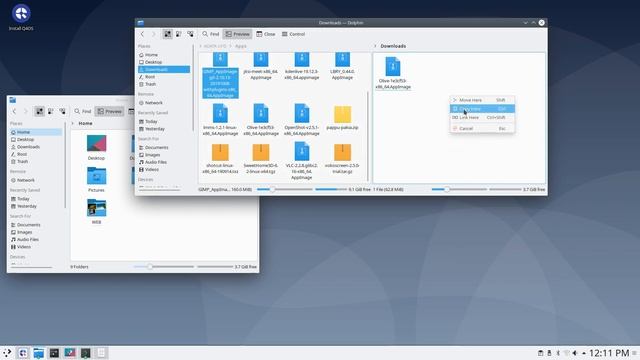The width and height of the screenshot is (640, 360).
Task: Open Desktop folder in Home window
Action: point(96,147)
